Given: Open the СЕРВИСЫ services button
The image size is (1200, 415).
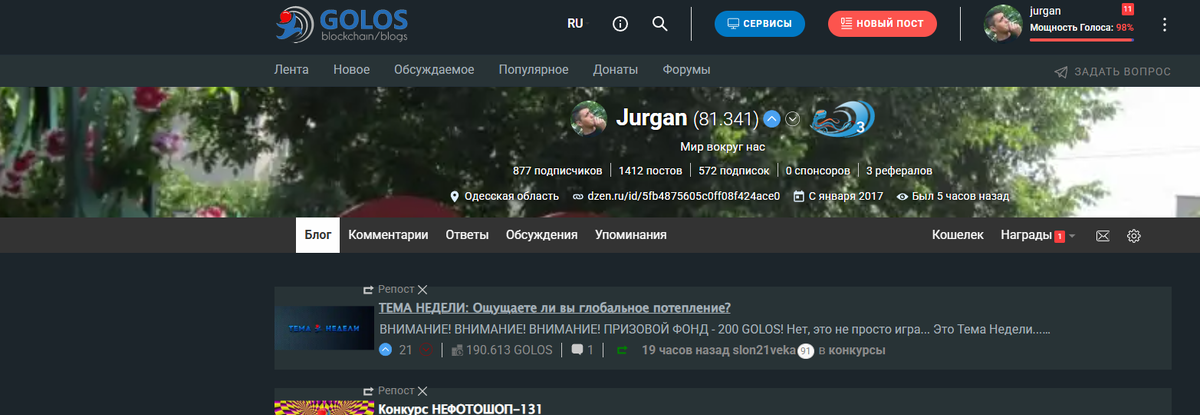Looking at the screenshot, I should click(759, 24).
